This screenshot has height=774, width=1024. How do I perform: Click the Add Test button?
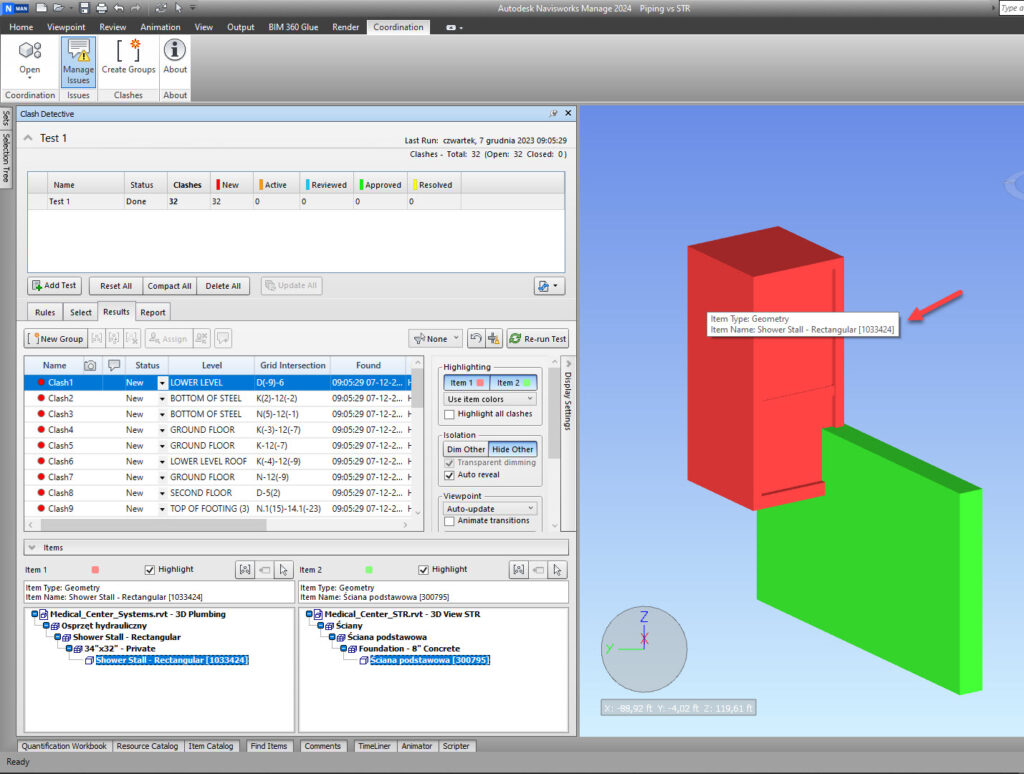54,286
